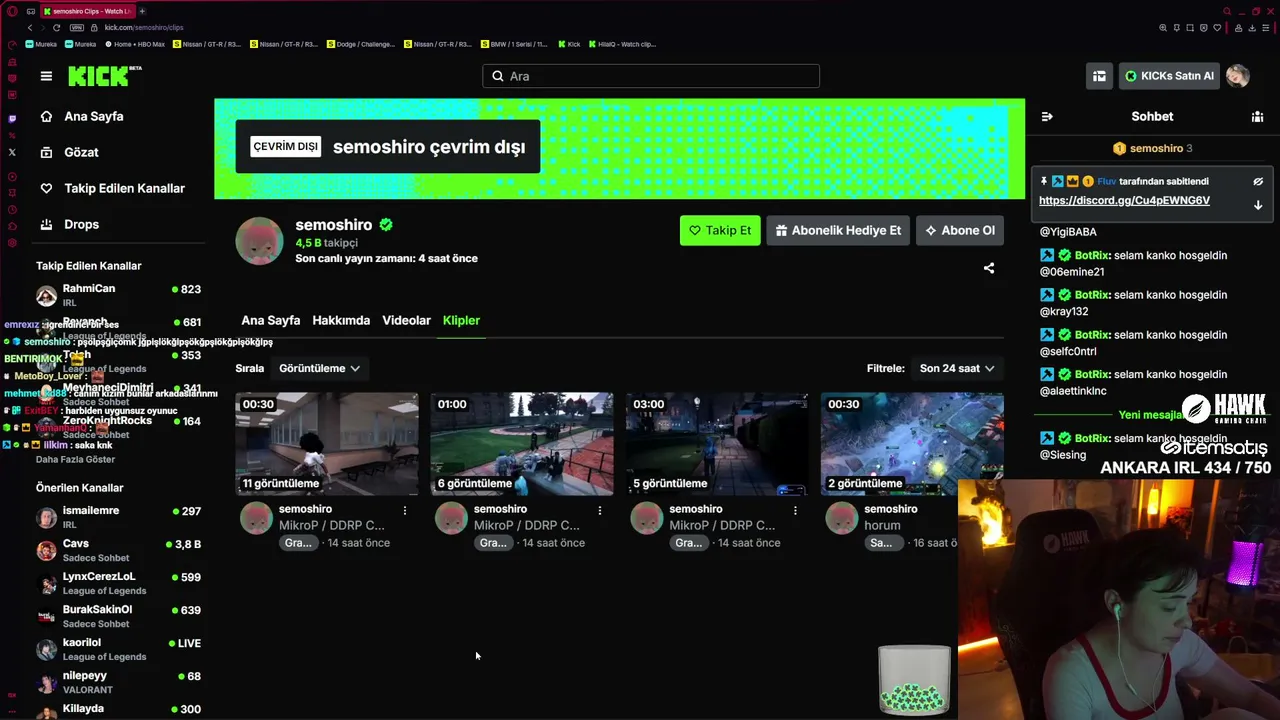This screenshot has height=720, width=1280.
Task: Open the BMW / 1 Serisi bookmark
Action: [514, 44]
